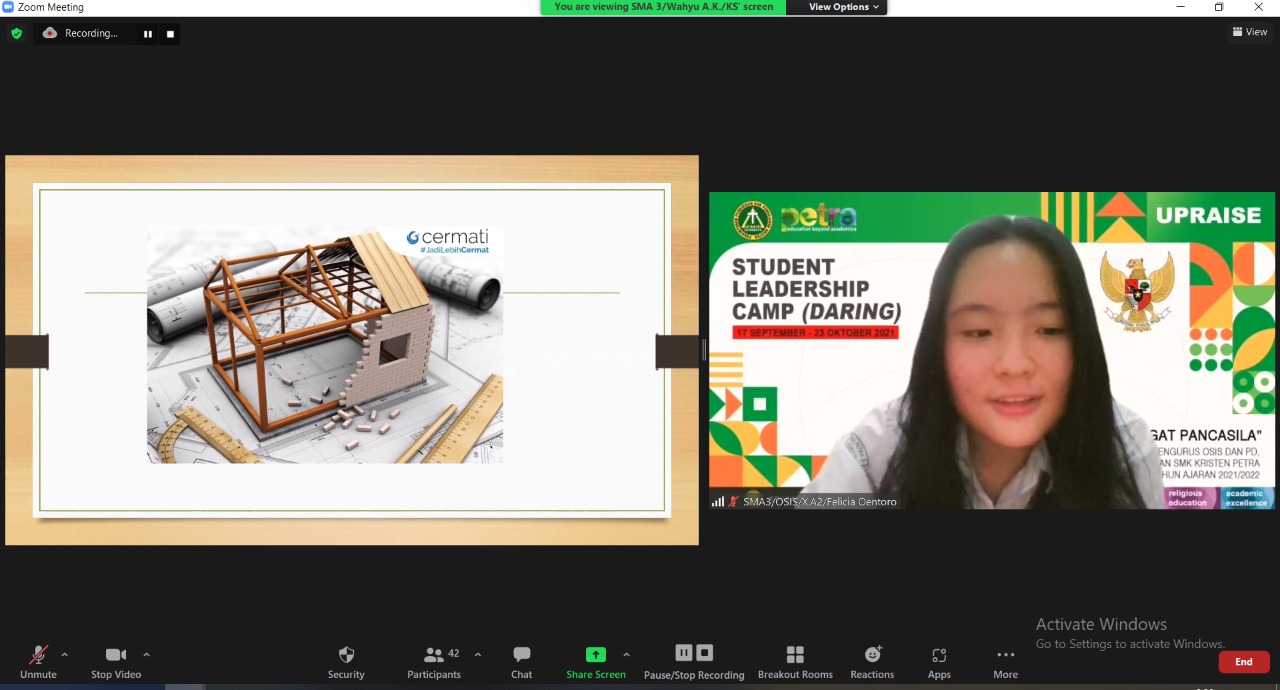Click Felicia Gentoro's video tile
This screenshot has height=690, width=1280.
click(992, 350)
